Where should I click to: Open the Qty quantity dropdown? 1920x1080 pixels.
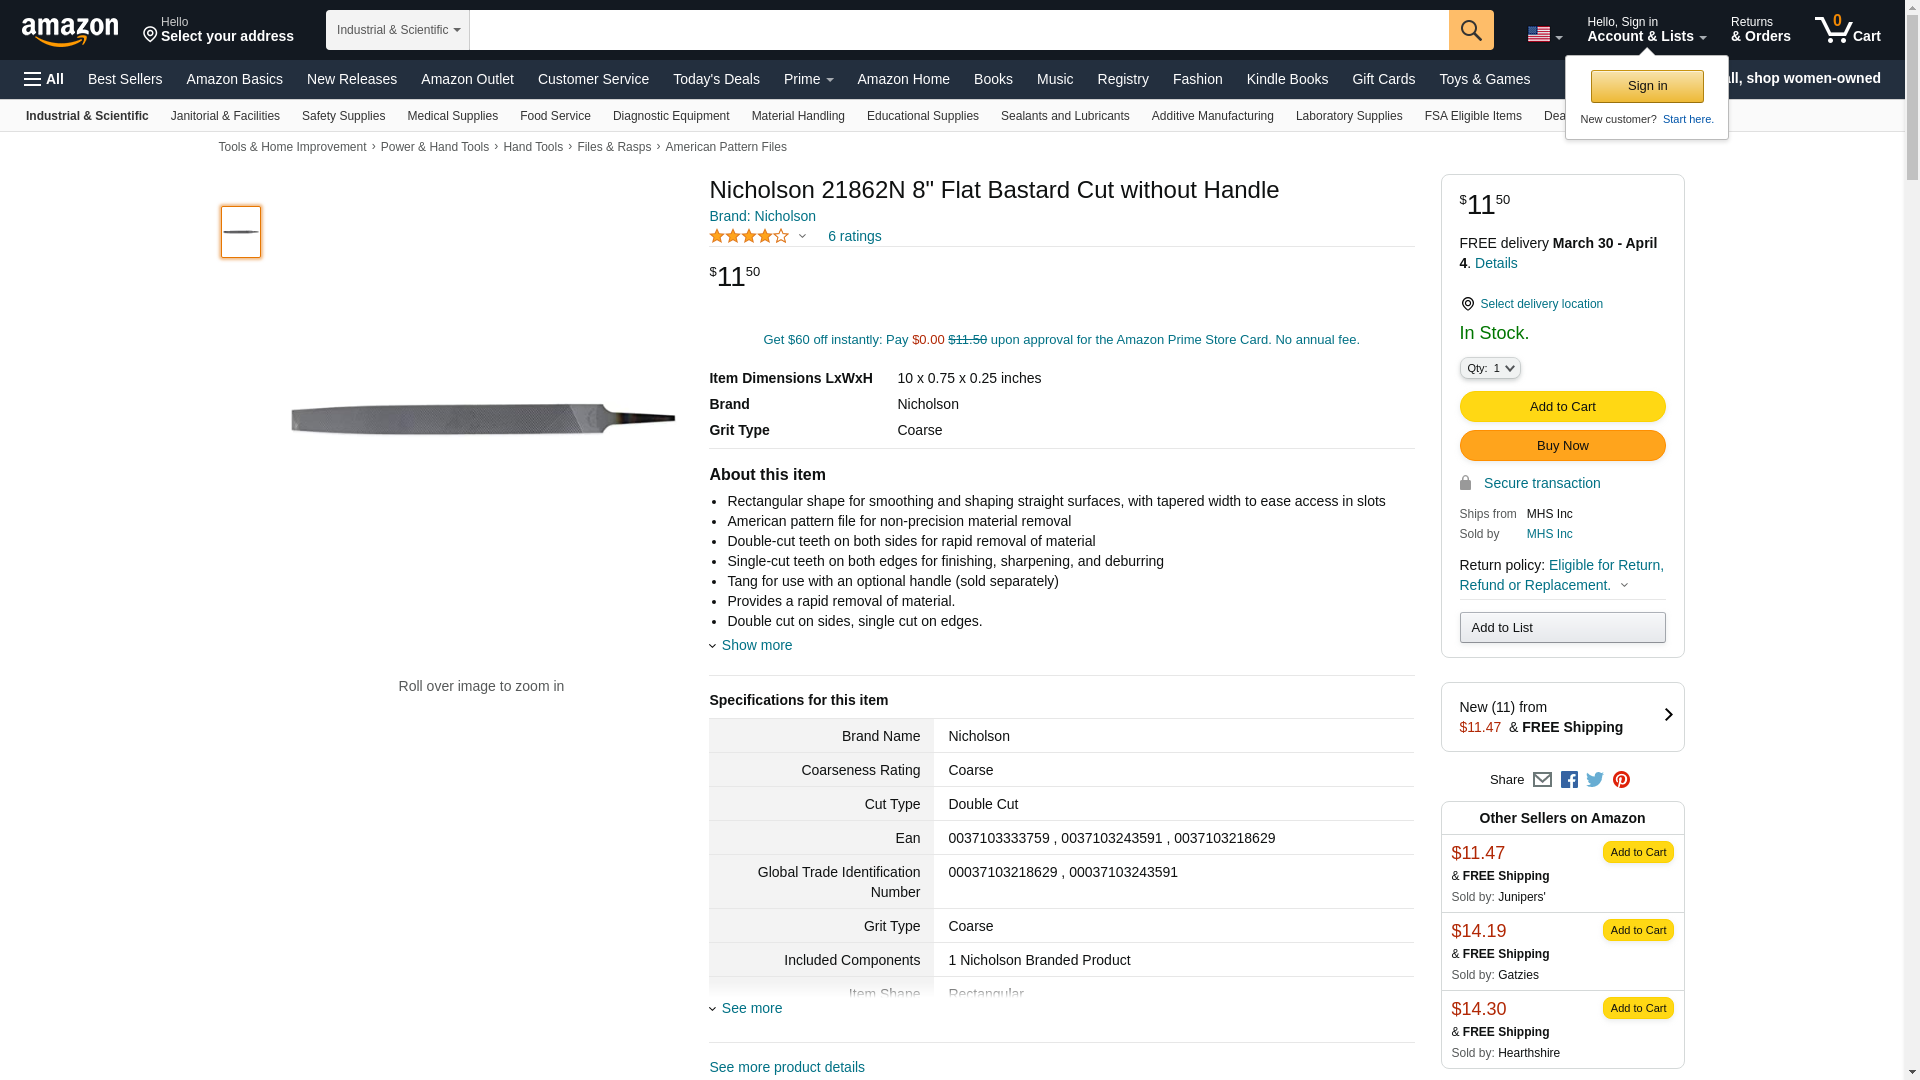pyautogui.click(x=1489, y=369)
